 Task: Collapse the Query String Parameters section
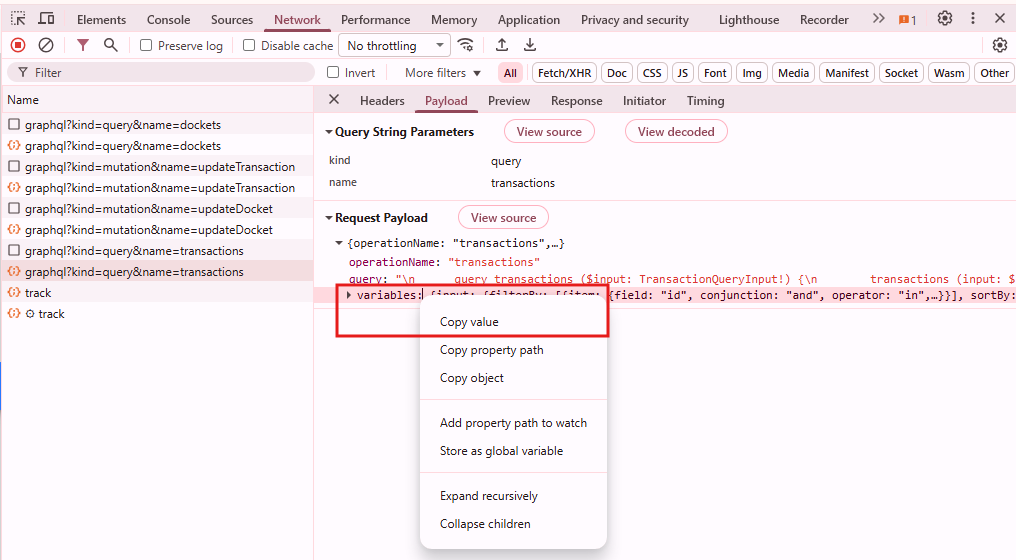point(328,132)
